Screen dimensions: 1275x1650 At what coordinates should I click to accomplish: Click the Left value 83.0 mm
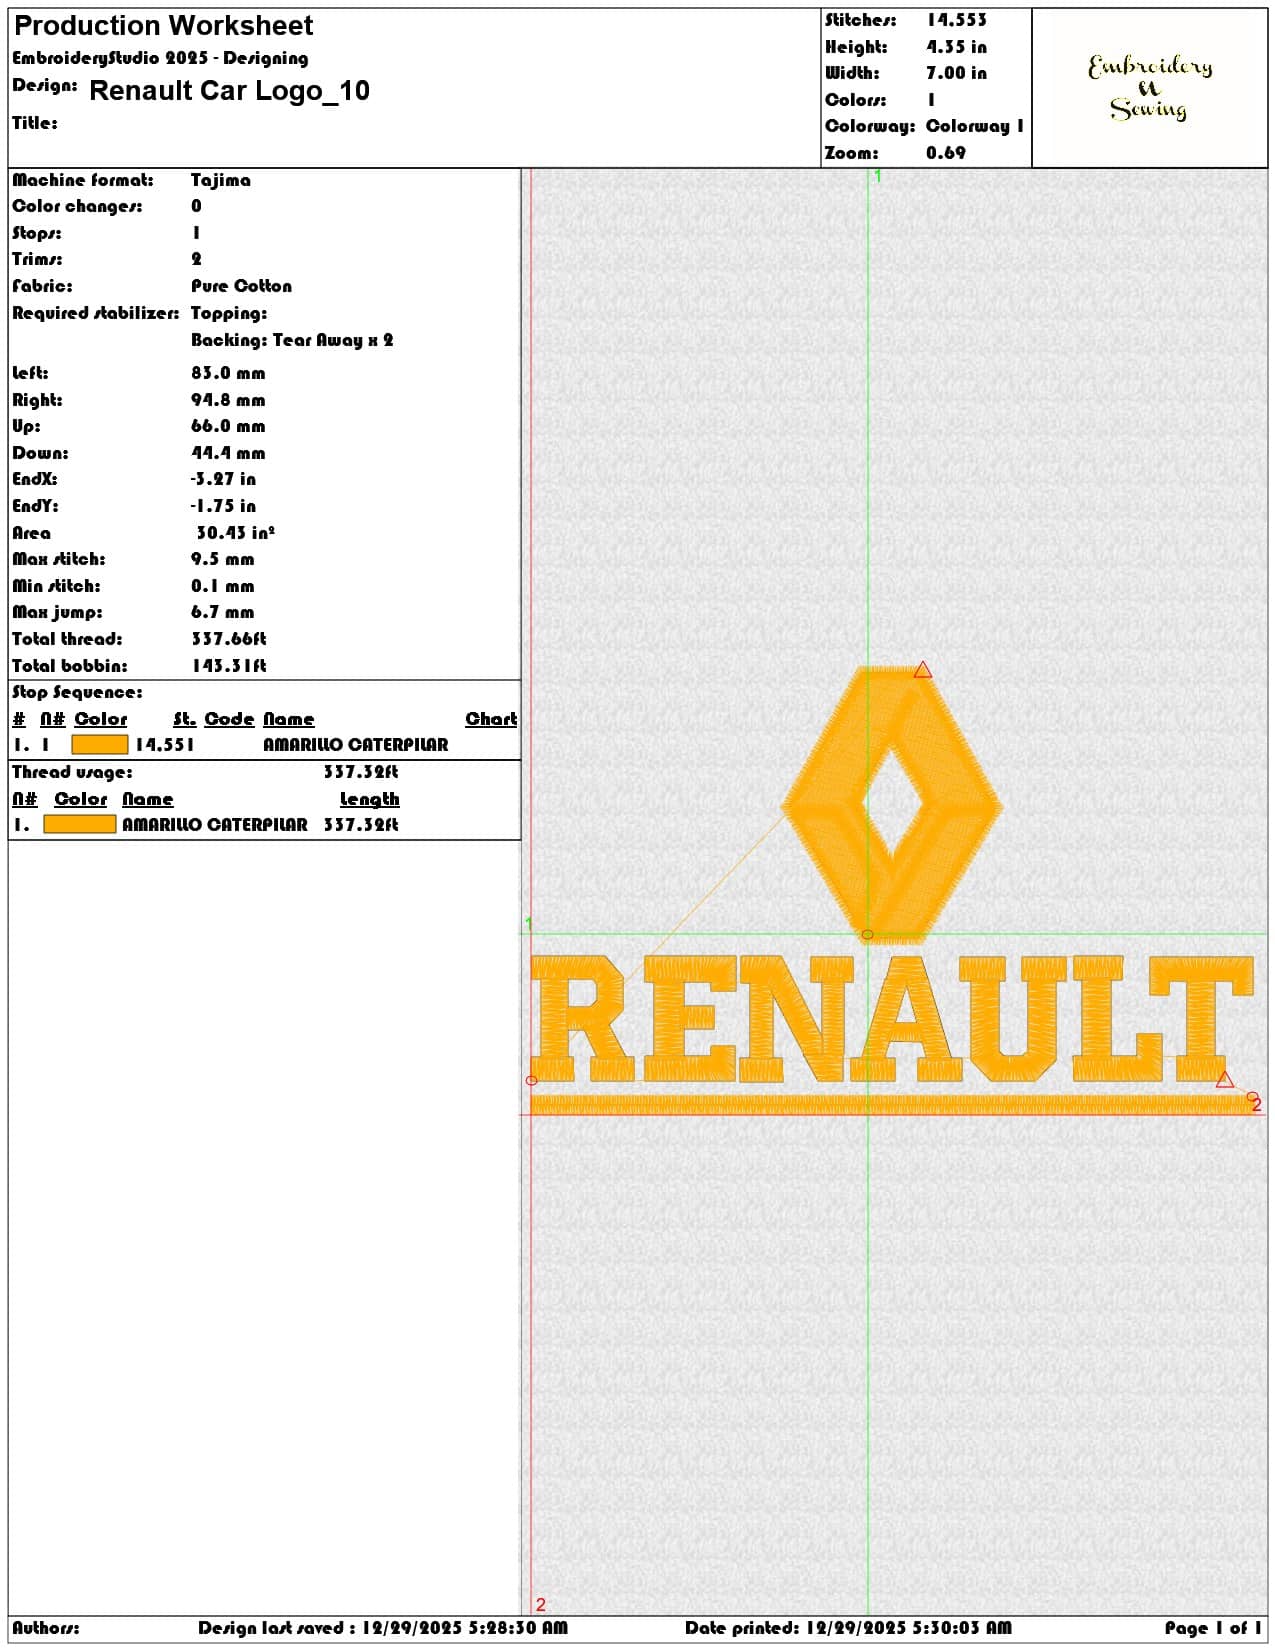click(x=228, y=373)
